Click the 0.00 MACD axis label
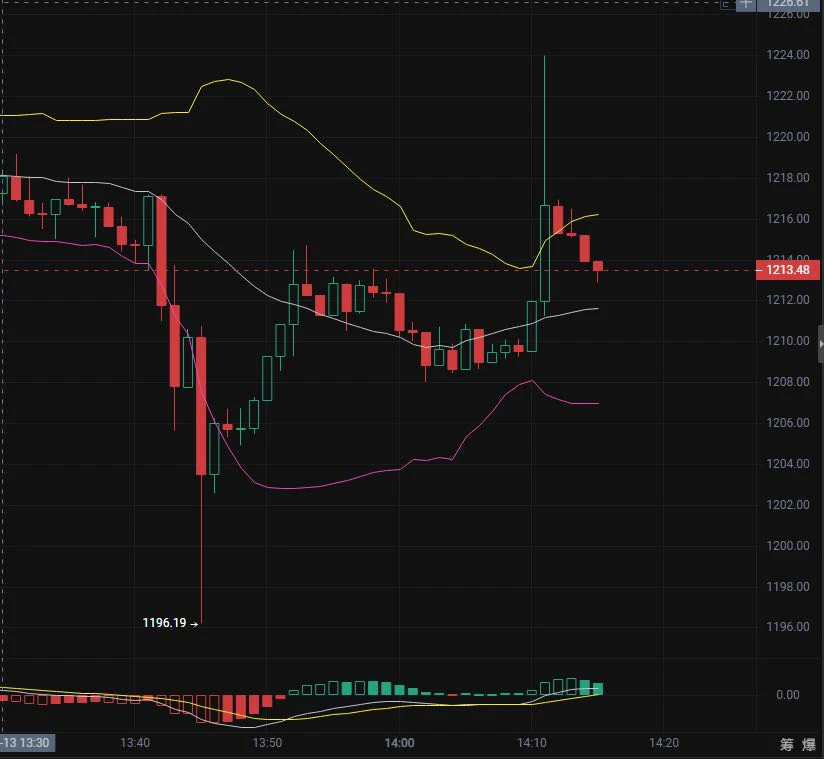Viewport: 824px width, 759px height. 788,695
